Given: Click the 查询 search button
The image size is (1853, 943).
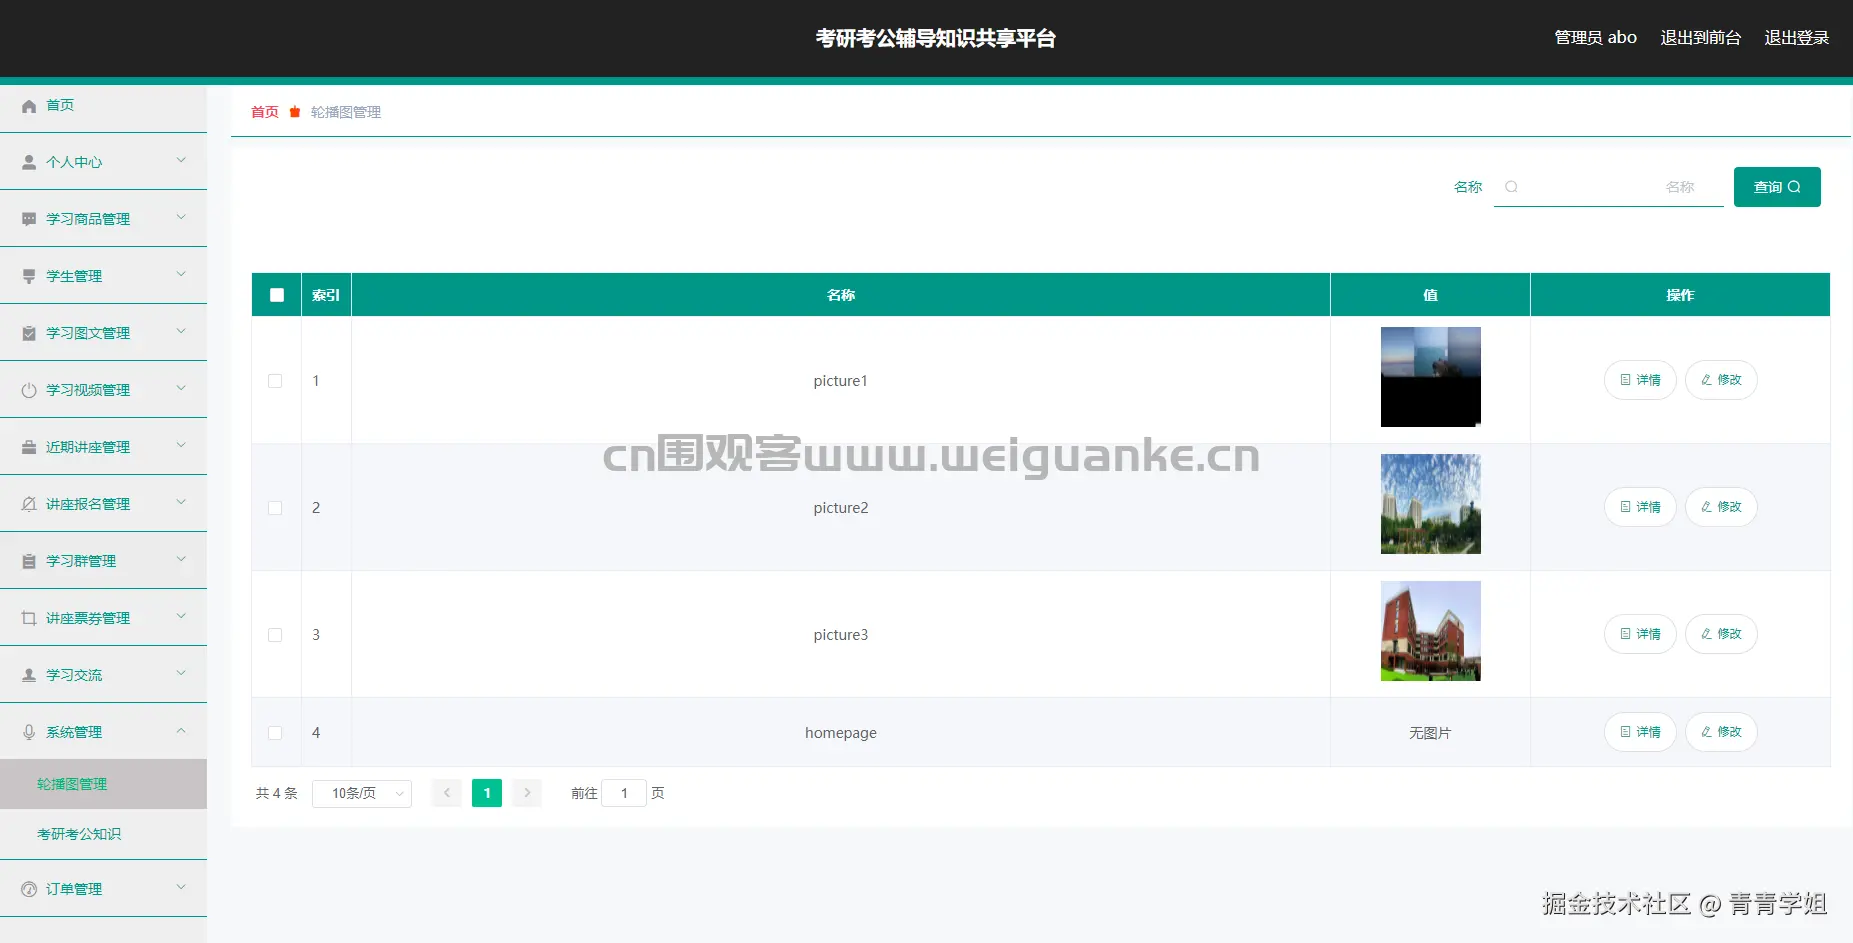Looking at the screenshot, I should (x=1777, y=186).
